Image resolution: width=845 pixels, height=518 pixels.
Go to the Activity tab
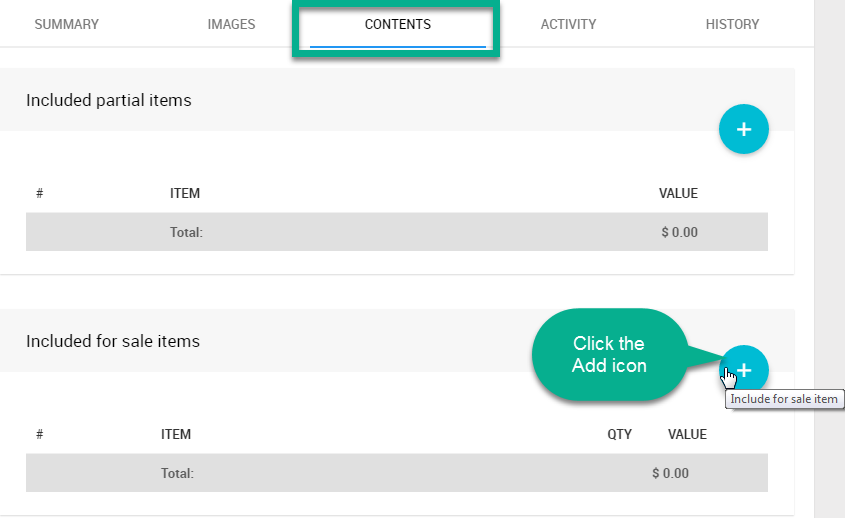568,24
